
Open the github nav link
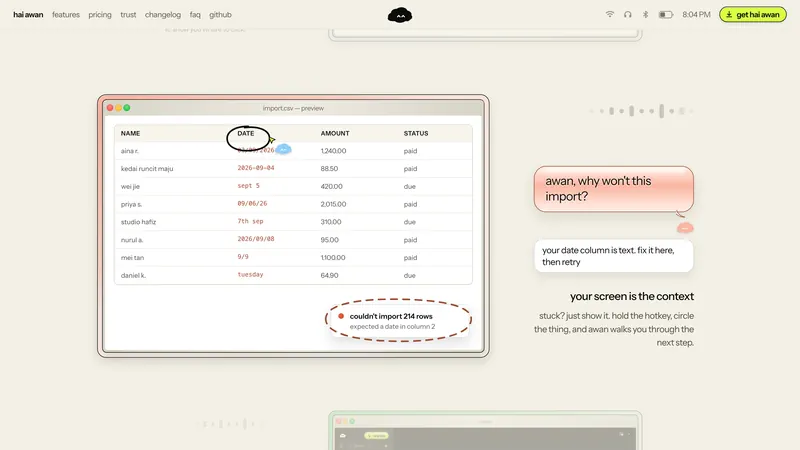[220, 15]
